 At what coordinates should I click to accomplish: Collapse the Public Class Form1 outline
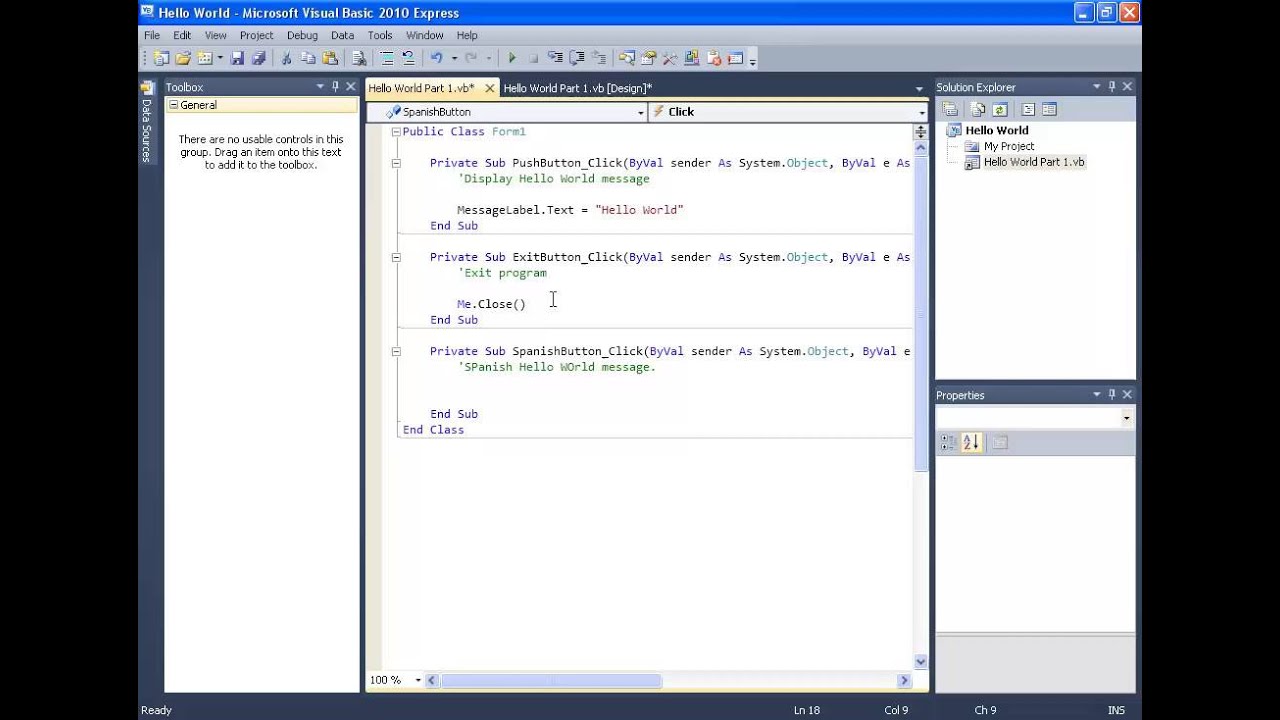pyautogui.click(x=396, y=132)
